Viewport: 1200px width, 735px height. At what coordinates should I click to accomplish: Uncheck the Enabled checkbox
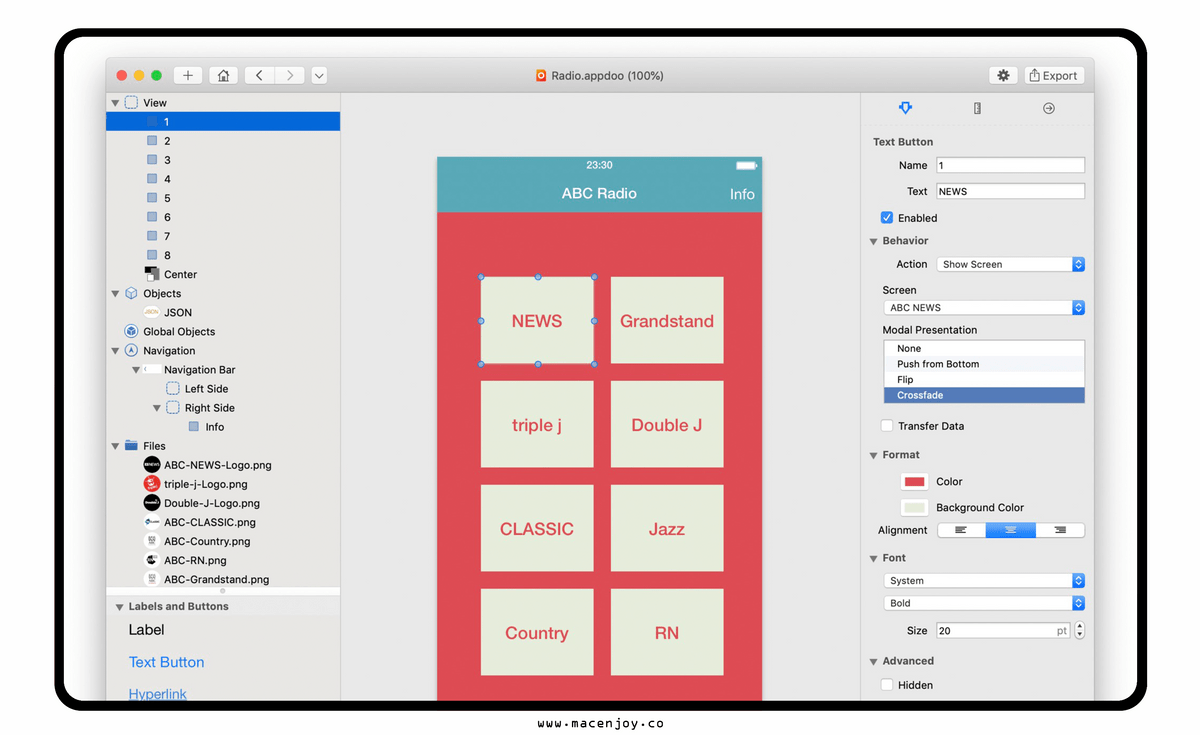click(x=887, y=218)
